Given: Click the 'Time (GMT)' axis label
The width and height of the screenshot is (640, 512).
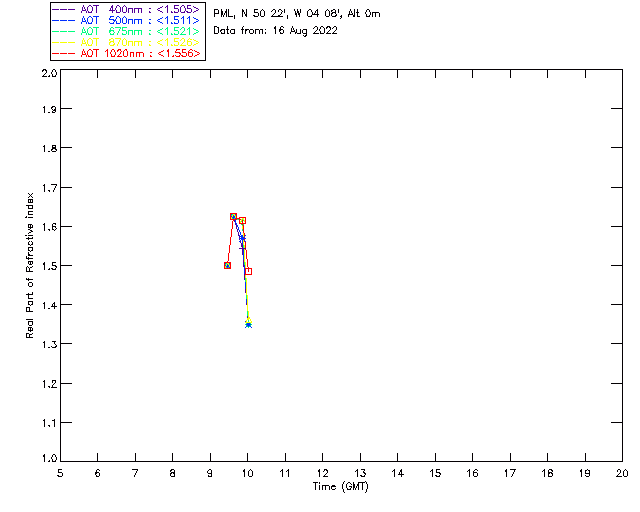Looking at the screenshot, I should [x=340, y=487].
